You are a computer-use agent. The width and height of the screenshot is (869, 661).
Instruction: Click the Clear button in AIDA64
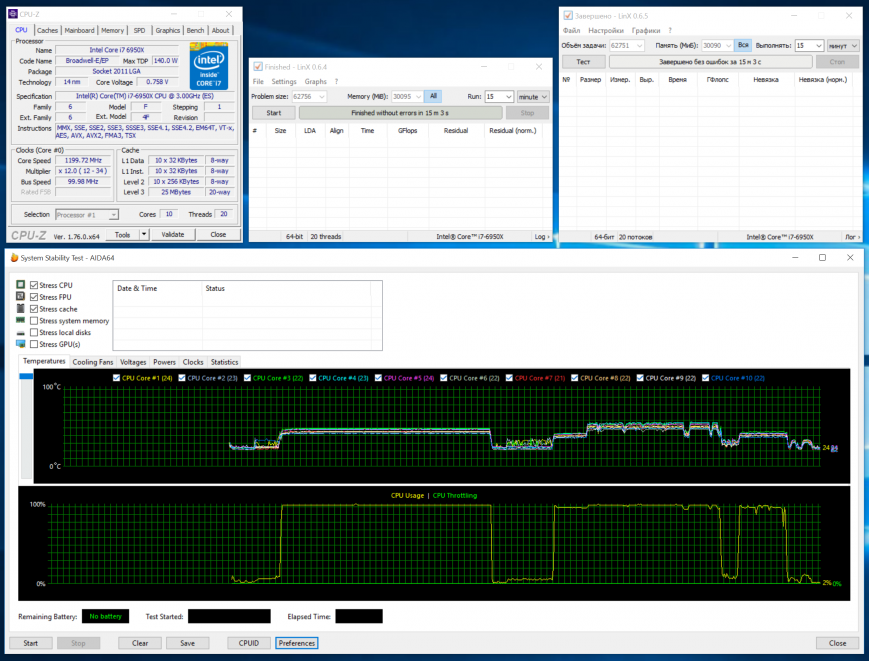[140, 643]
